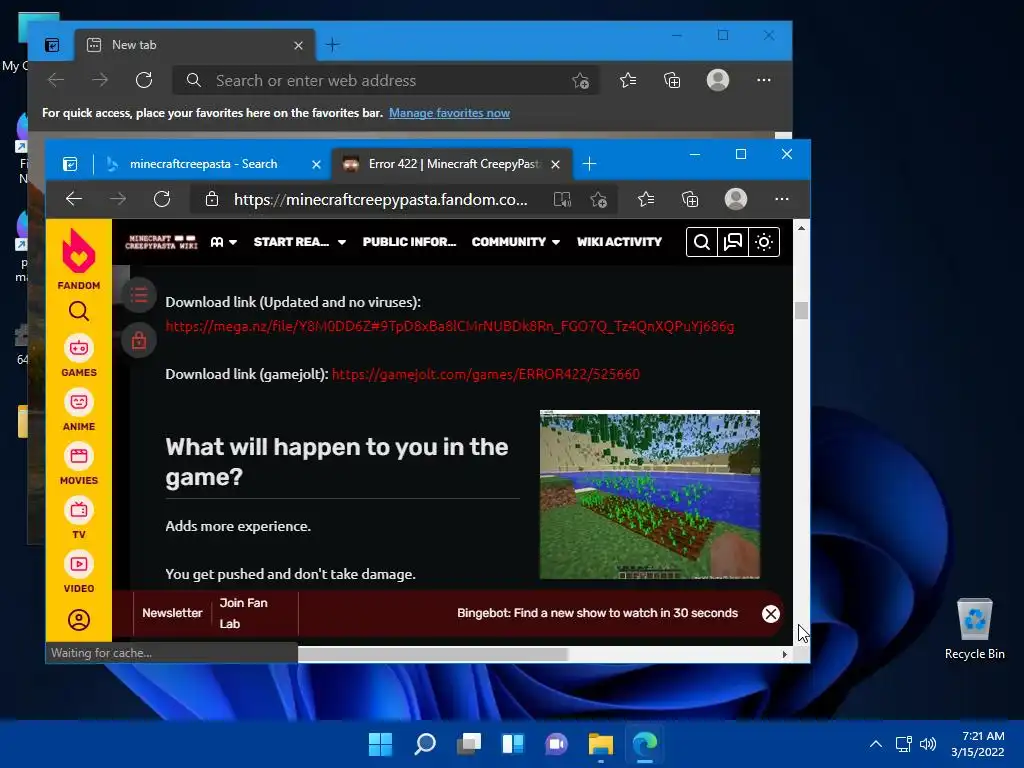Screen dimensions: 1024x768
Task: Click the Newsletter button in bottom banner
Action: [x=172, y=613]
